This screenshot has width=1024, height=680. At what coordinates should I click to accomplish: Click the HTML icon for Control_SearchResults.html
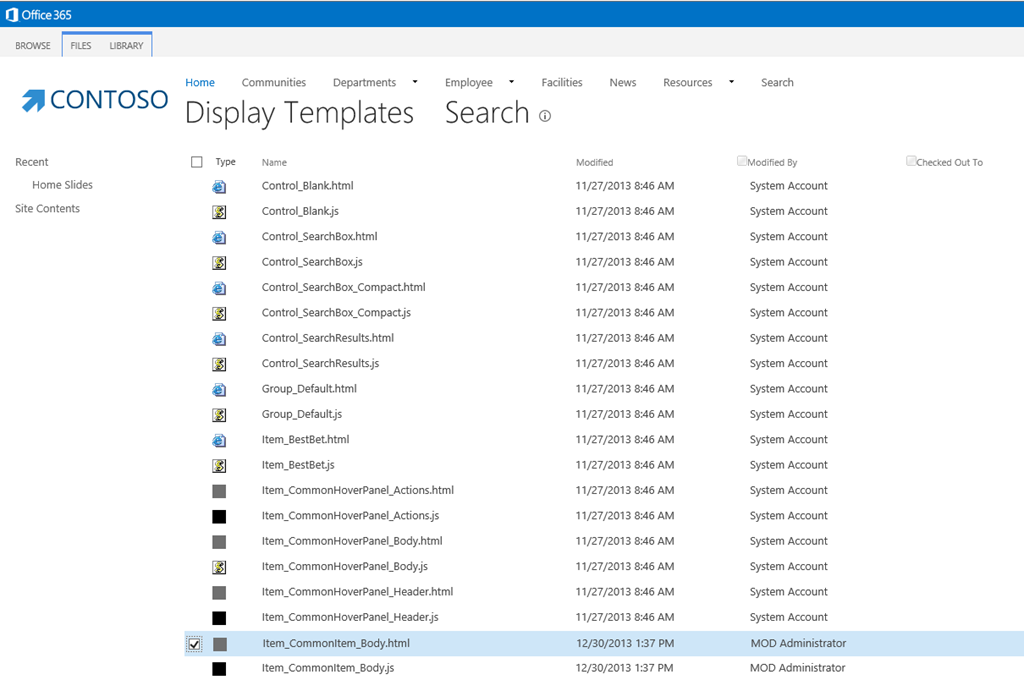coord(219,339)
